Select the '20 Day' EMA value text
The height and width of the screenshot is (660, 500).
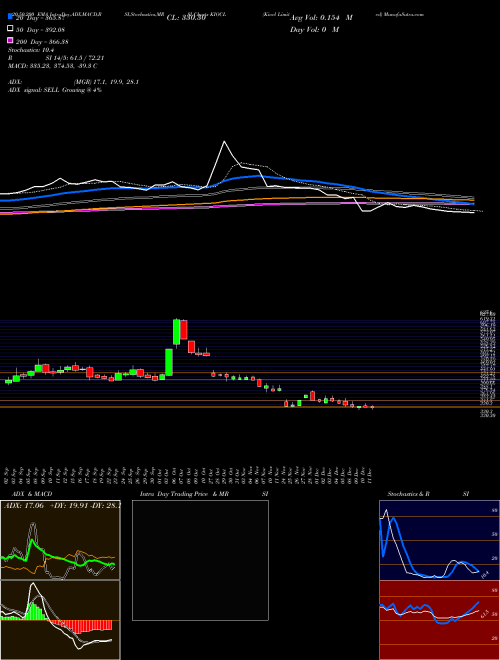[x=41, y=17]
